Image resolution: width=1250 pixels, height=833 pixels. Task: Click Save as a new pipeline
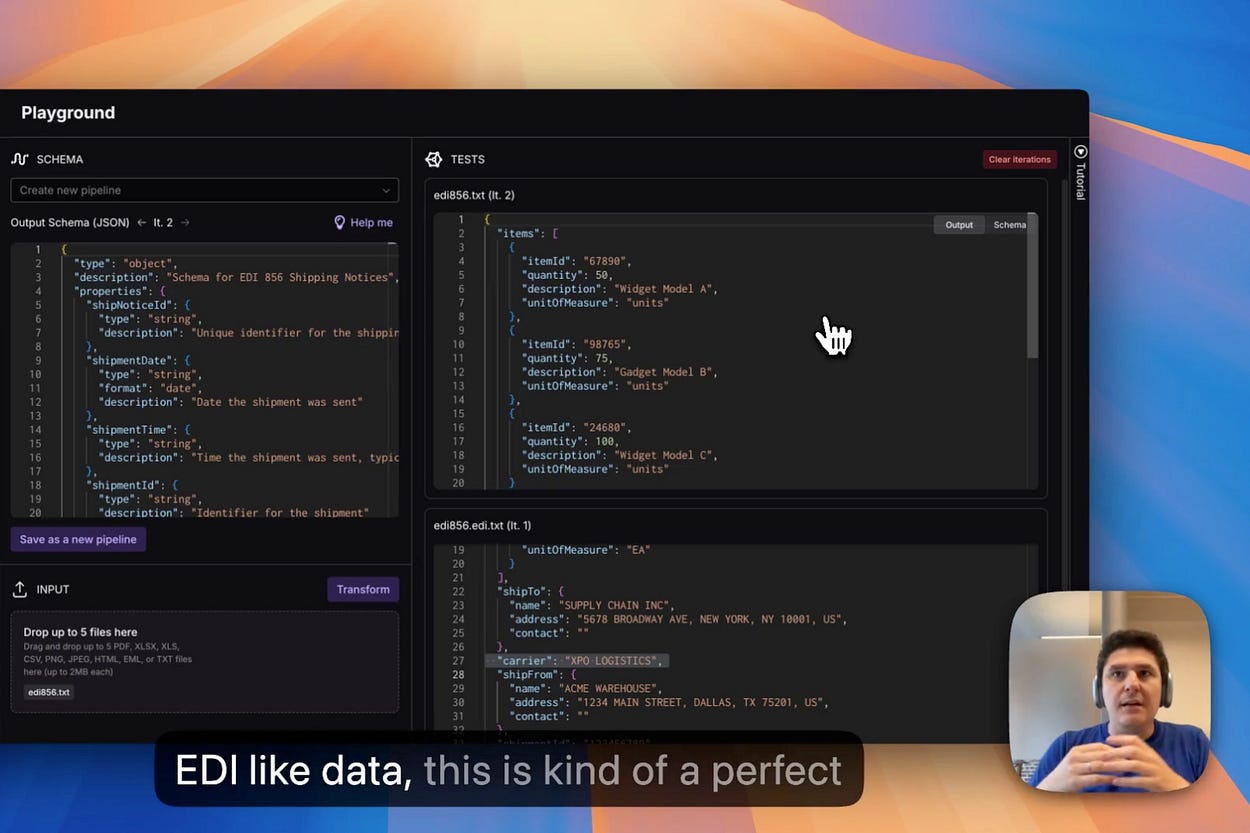click(x=78, y=539)
